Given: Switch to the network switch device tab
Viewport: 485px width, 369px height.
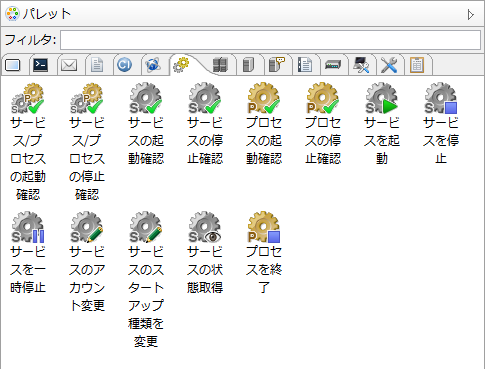Looking at the screenshot, I should click(x=333, y=65).
